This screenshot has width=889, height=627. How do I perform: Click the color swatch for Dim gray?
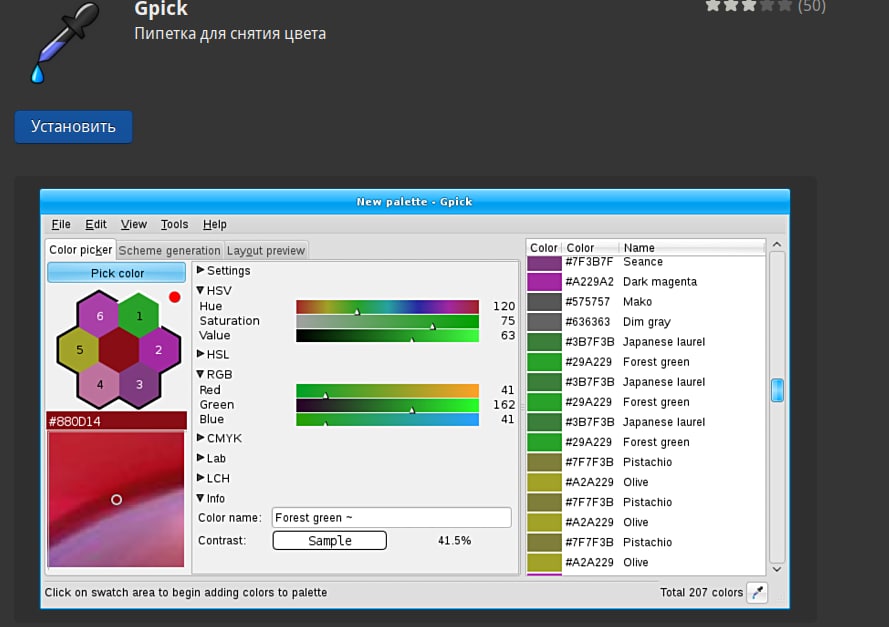point(544,322)
